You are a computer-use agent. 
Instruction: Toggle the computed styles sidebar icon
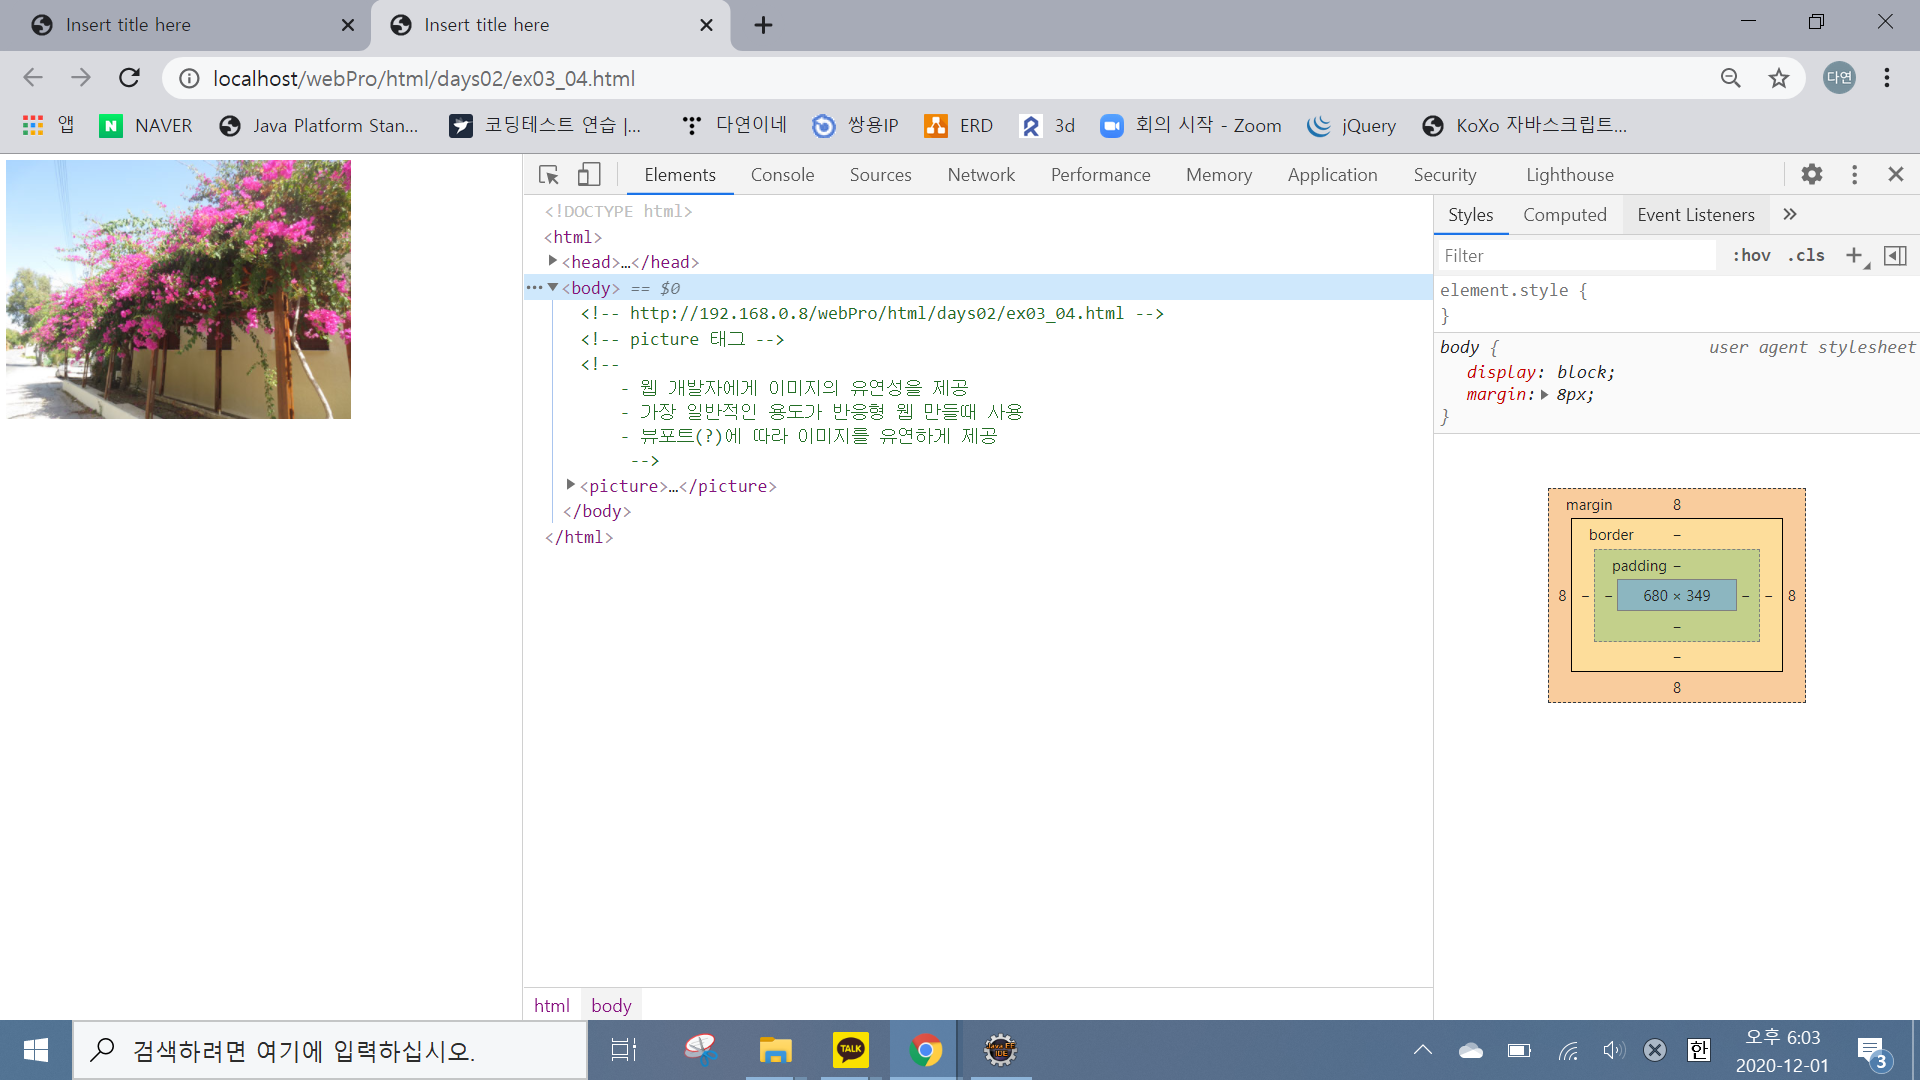click(x=1895, y=256)
